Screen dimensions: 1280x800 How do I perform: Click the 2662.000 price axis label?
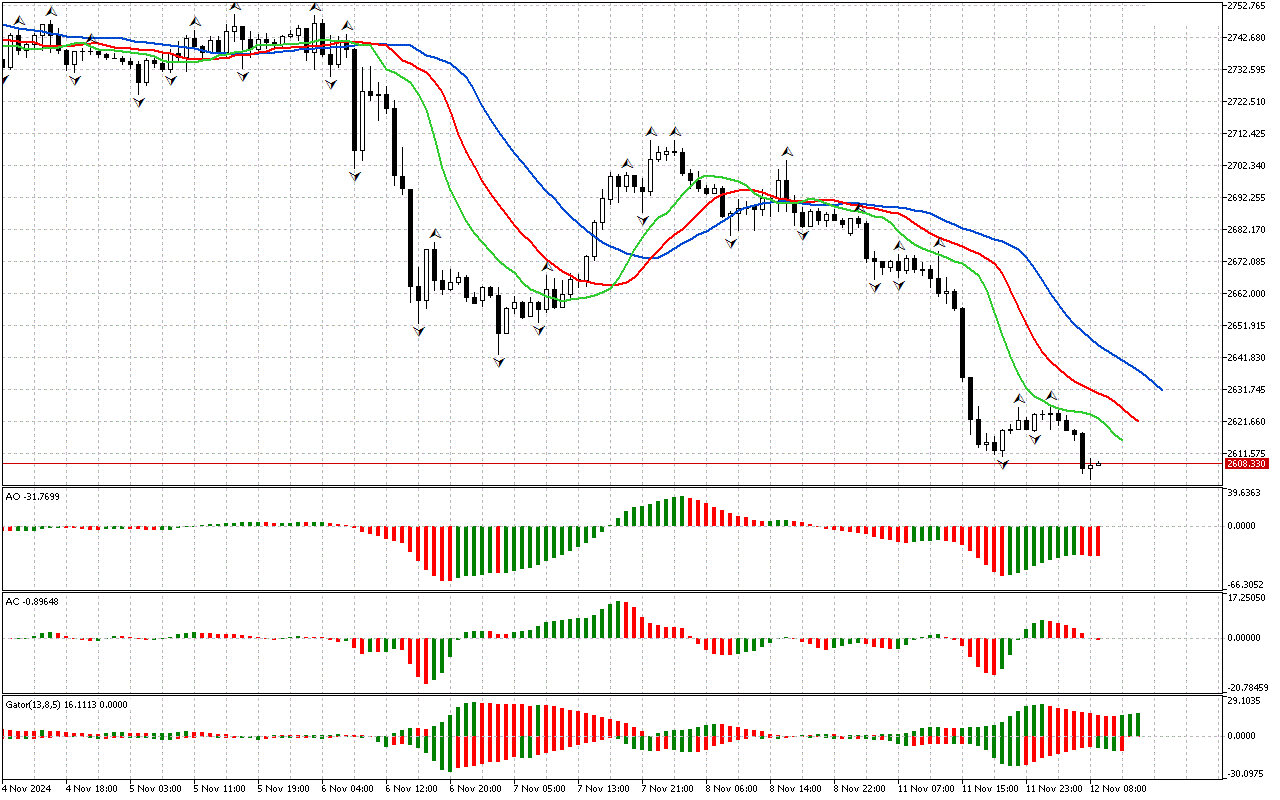click(x=1248, y=294)
